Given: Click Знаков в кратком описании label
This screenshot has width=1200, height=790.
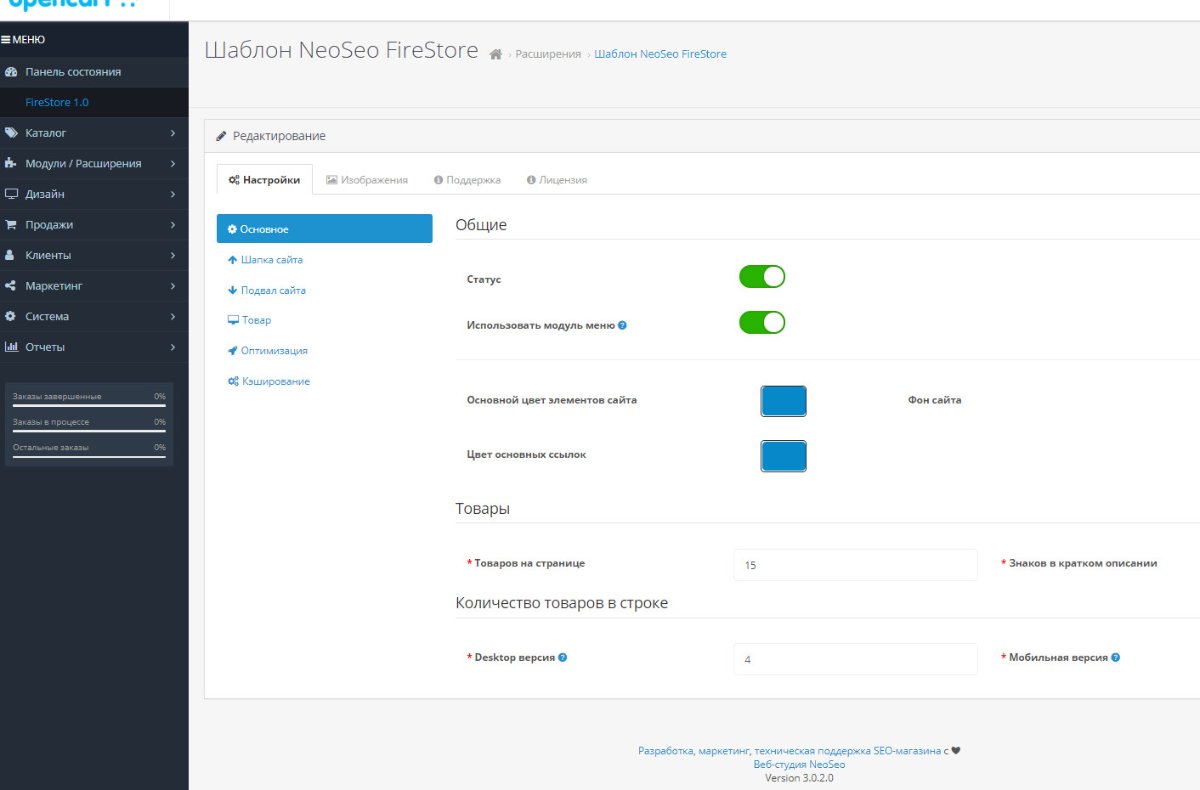Looking at the screenshot, I should tap(1082, 563).
